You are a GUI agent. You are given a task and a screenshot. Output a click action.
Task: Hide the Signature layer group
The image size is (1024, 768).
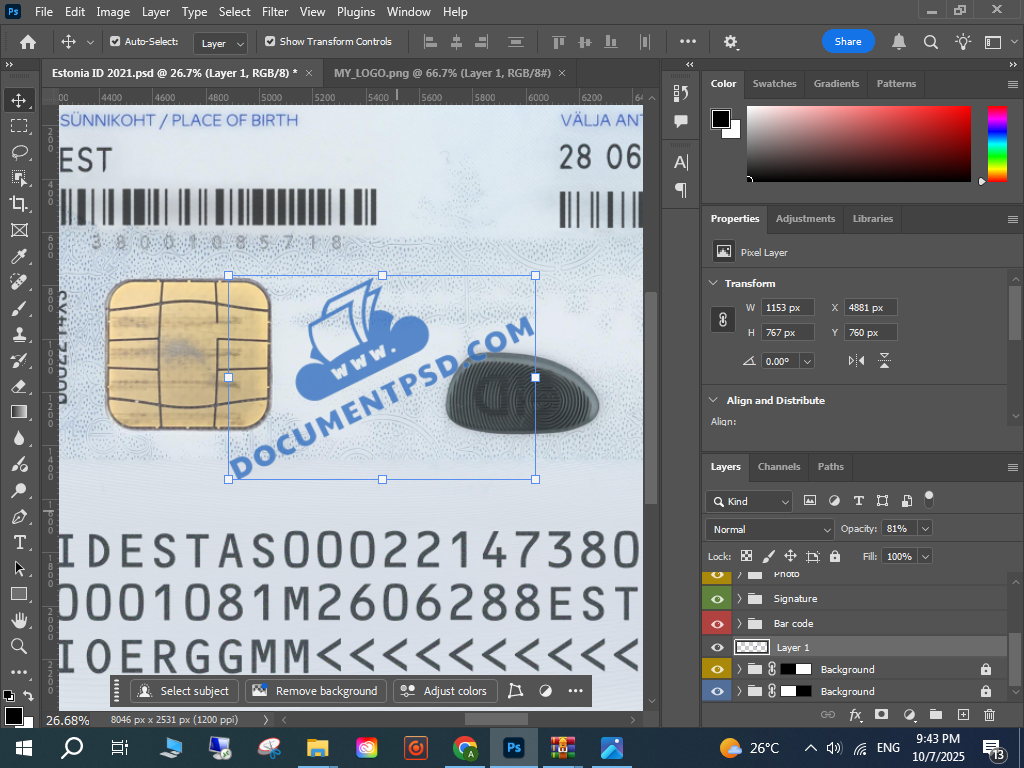pos(717,599)
